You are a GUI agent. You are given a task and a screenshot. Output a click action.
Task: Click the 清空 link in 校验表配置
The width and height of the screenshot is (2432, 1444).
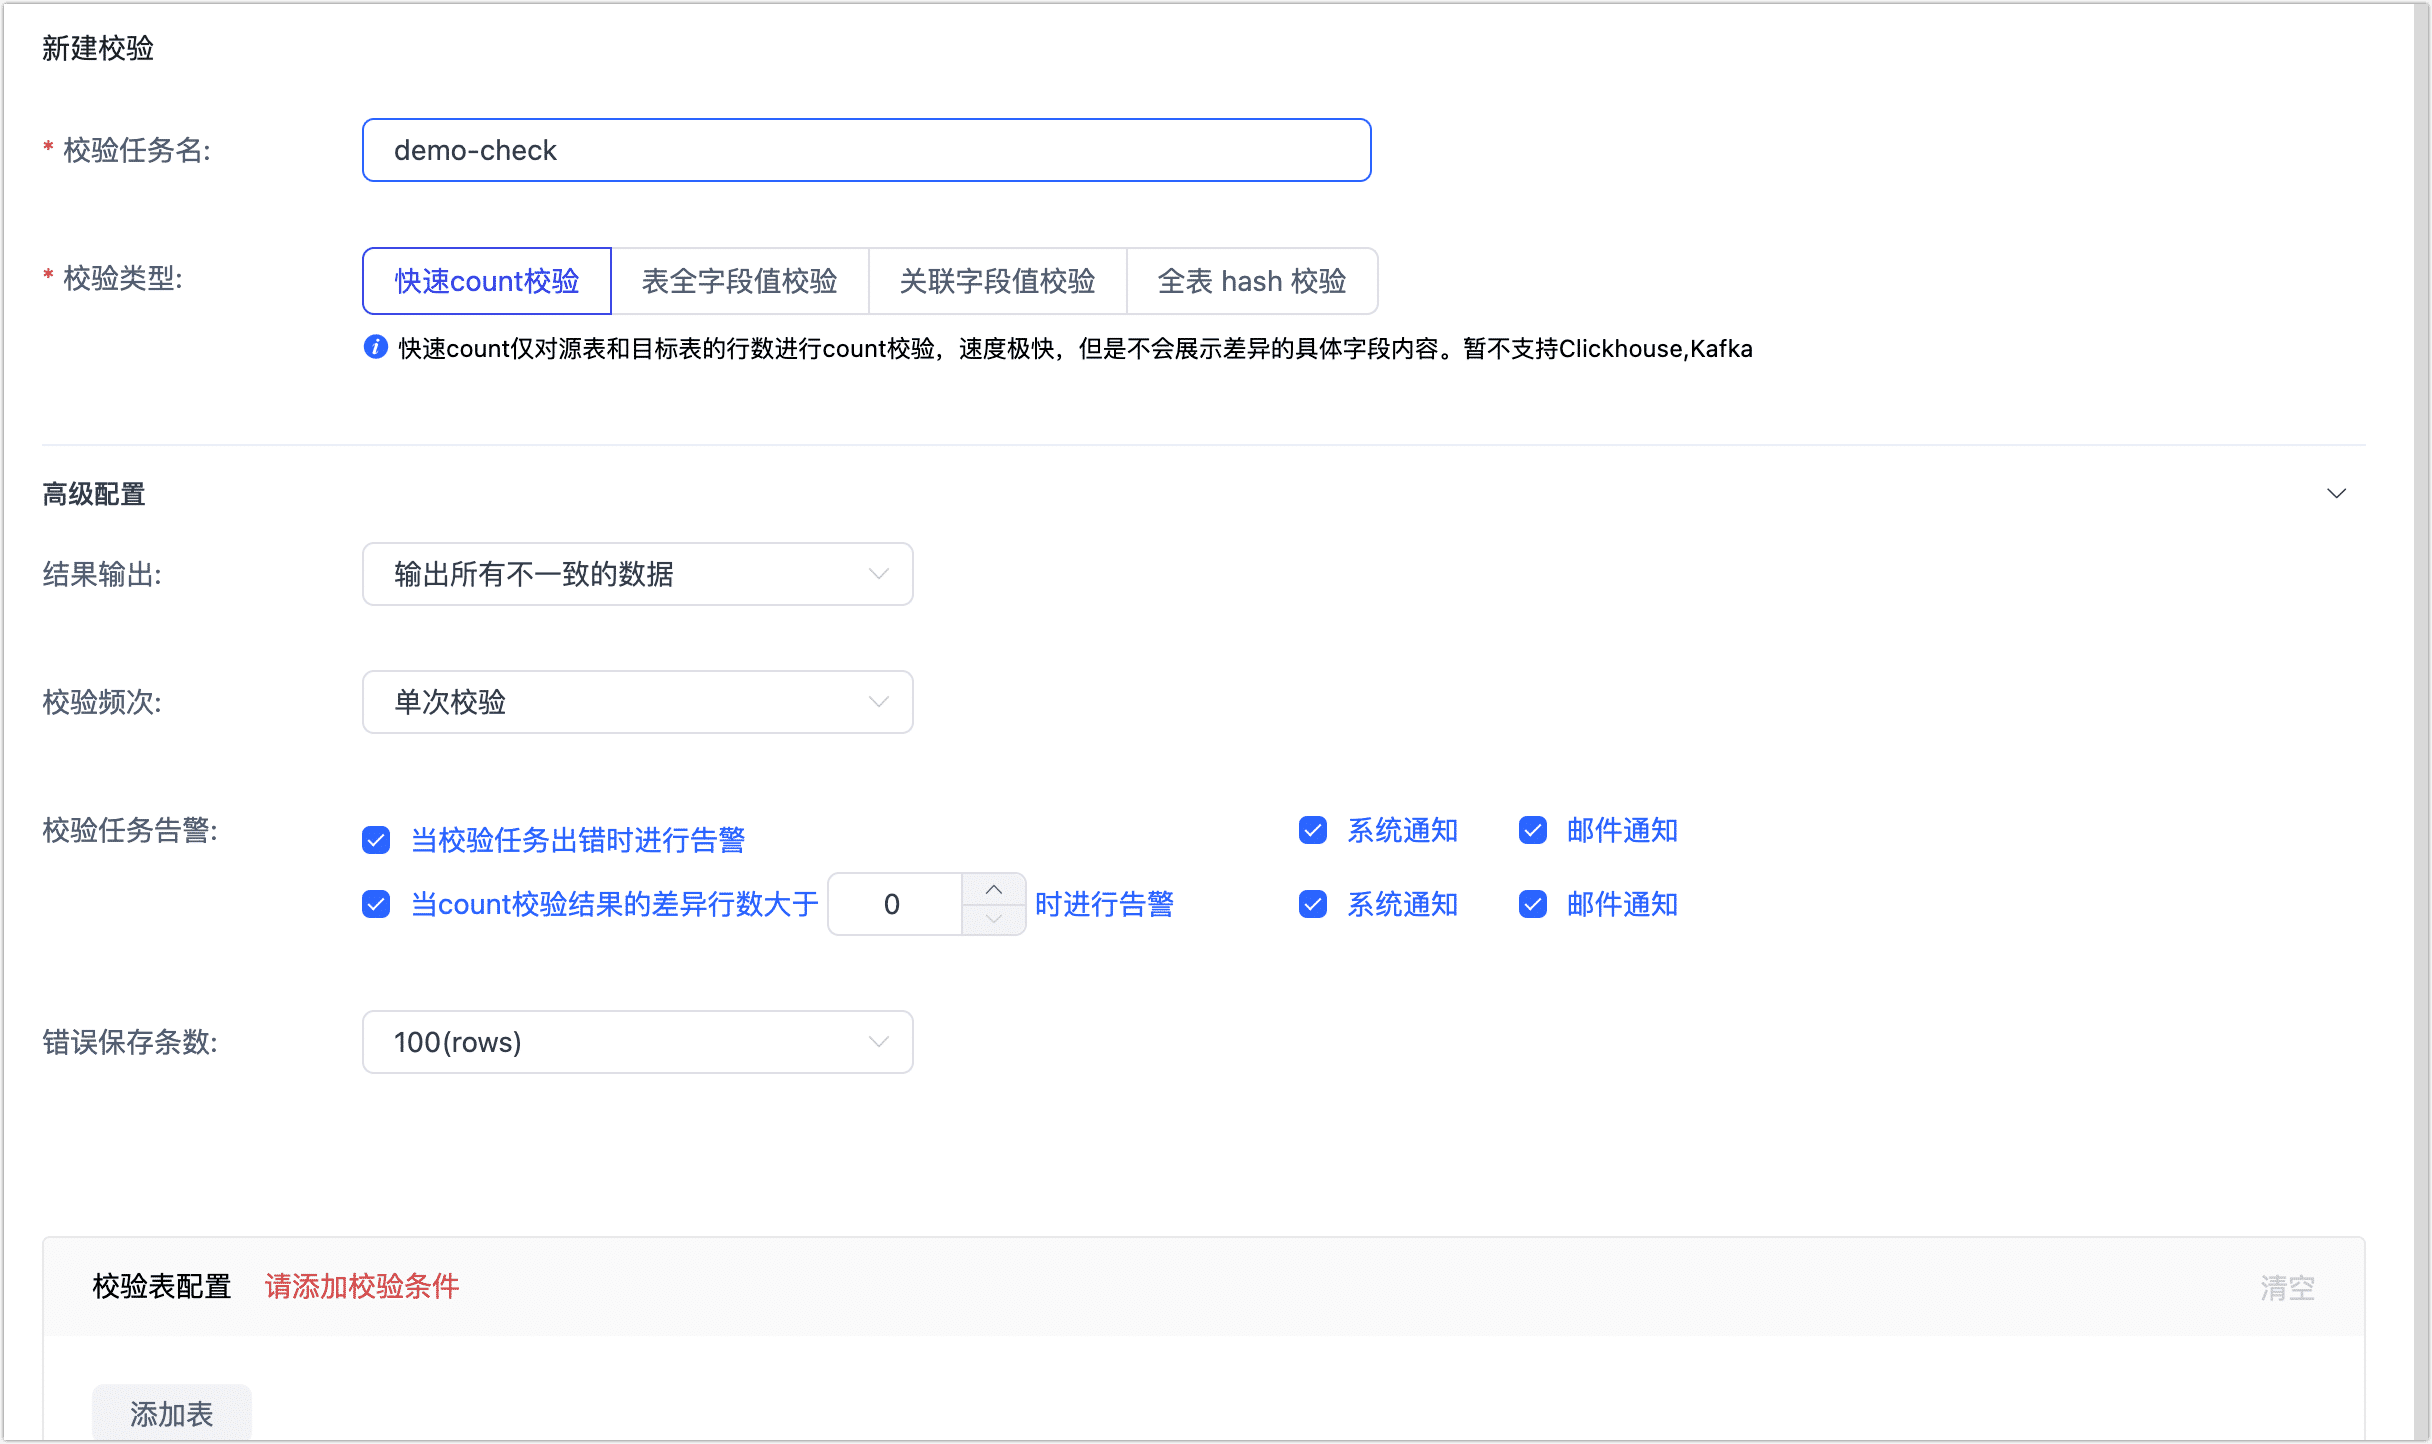2286,1286
